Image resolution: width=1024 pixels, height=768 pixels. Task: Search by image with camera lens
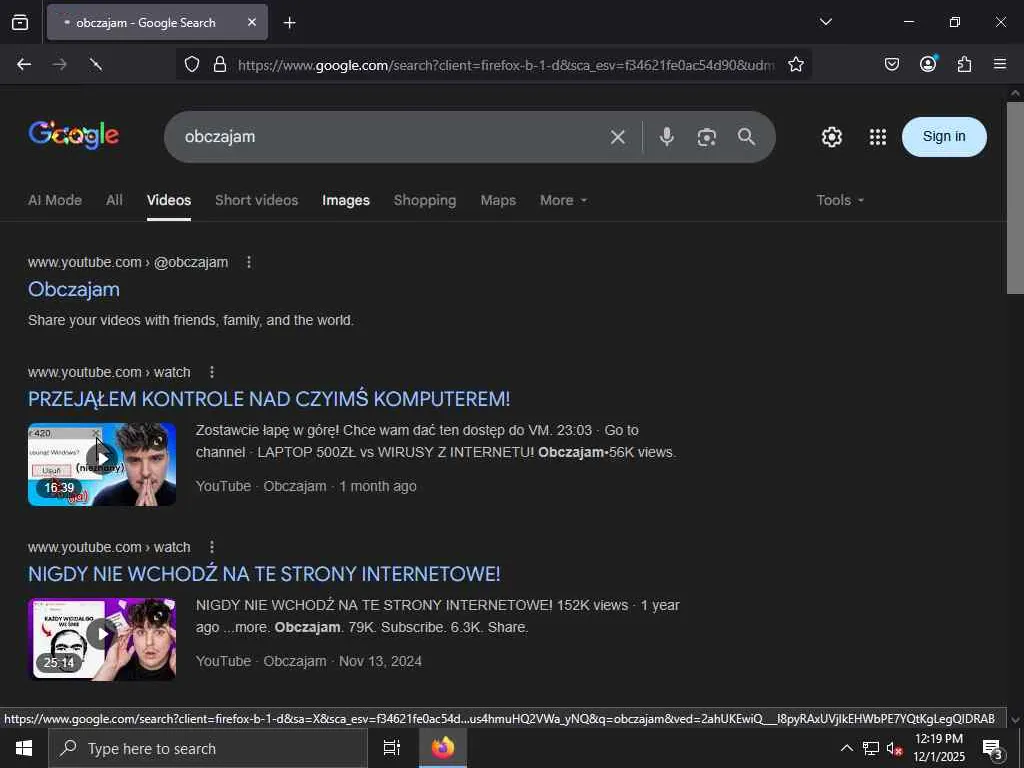pyautogui.click(x=707, y=136)
